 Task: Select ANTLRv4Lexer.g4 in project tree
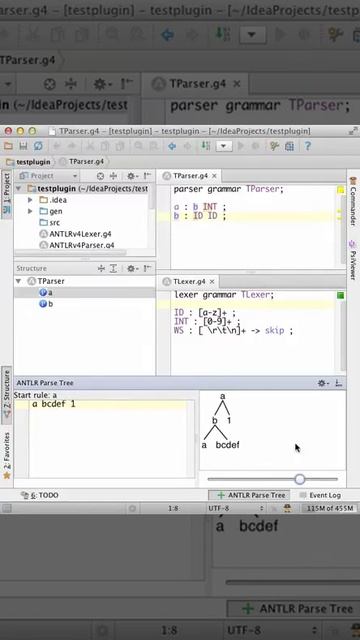[75, 234]
